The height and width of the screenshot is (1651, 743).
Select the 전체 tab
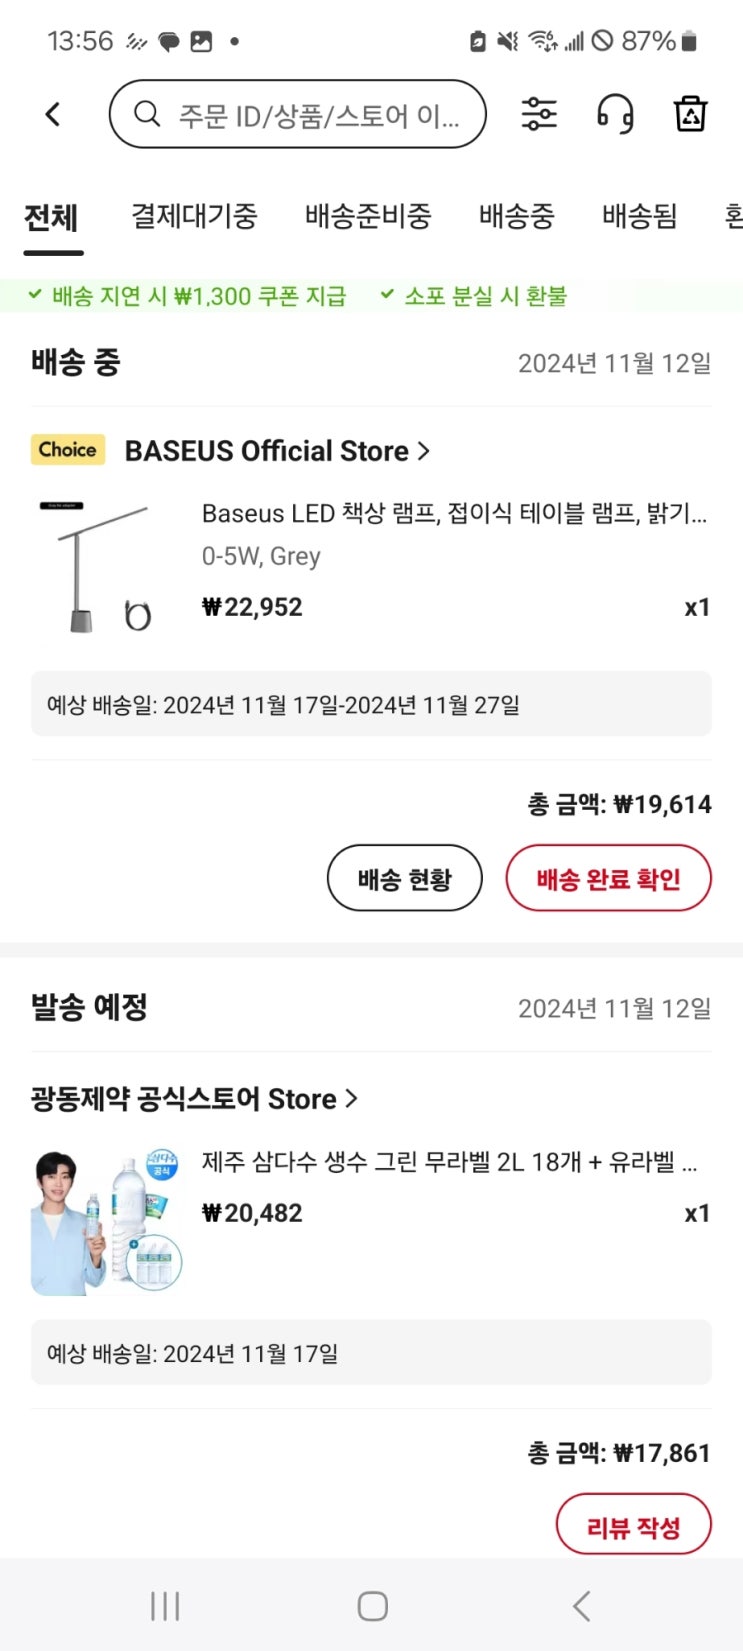(x=51, y=216)
